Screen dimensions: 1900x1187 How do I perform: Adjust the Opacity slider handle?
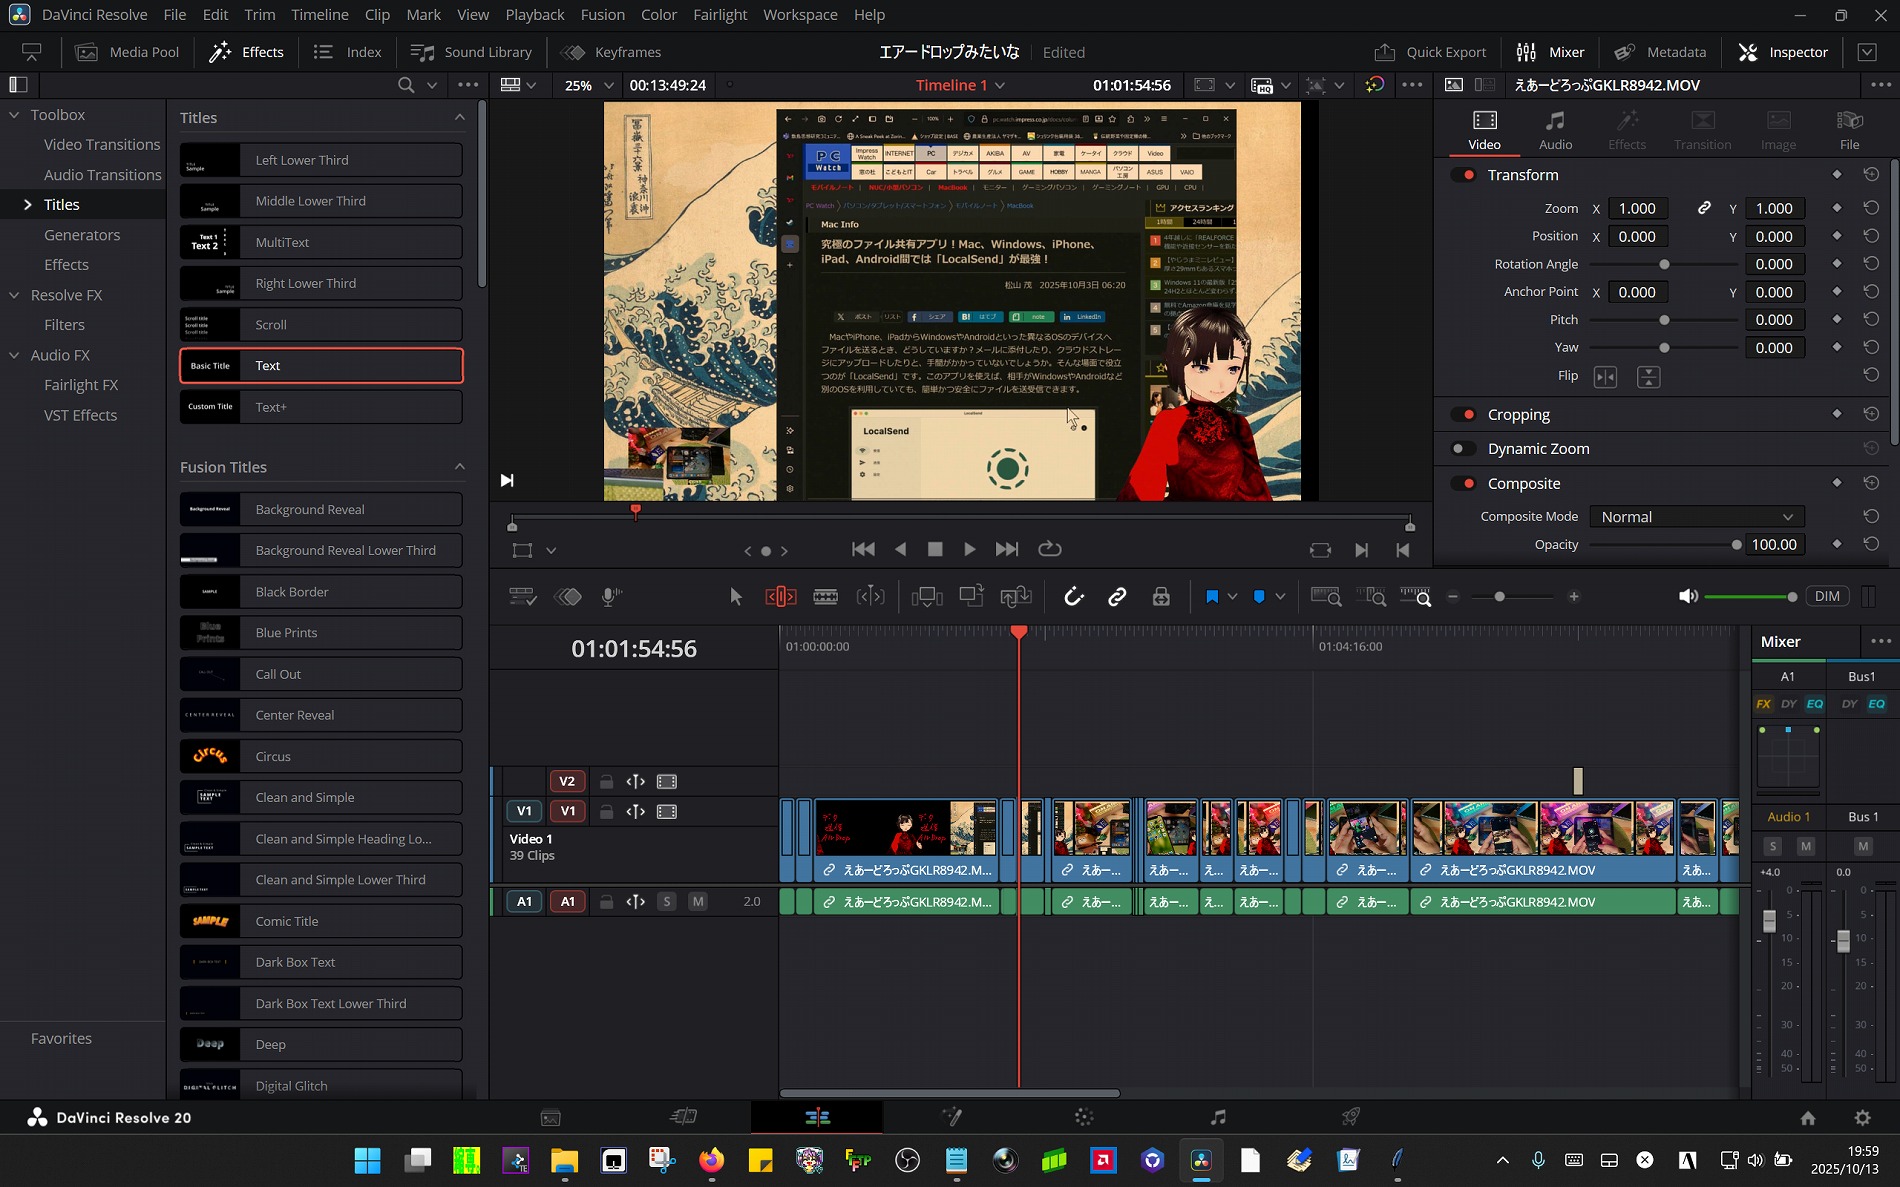coord(1736,545)
